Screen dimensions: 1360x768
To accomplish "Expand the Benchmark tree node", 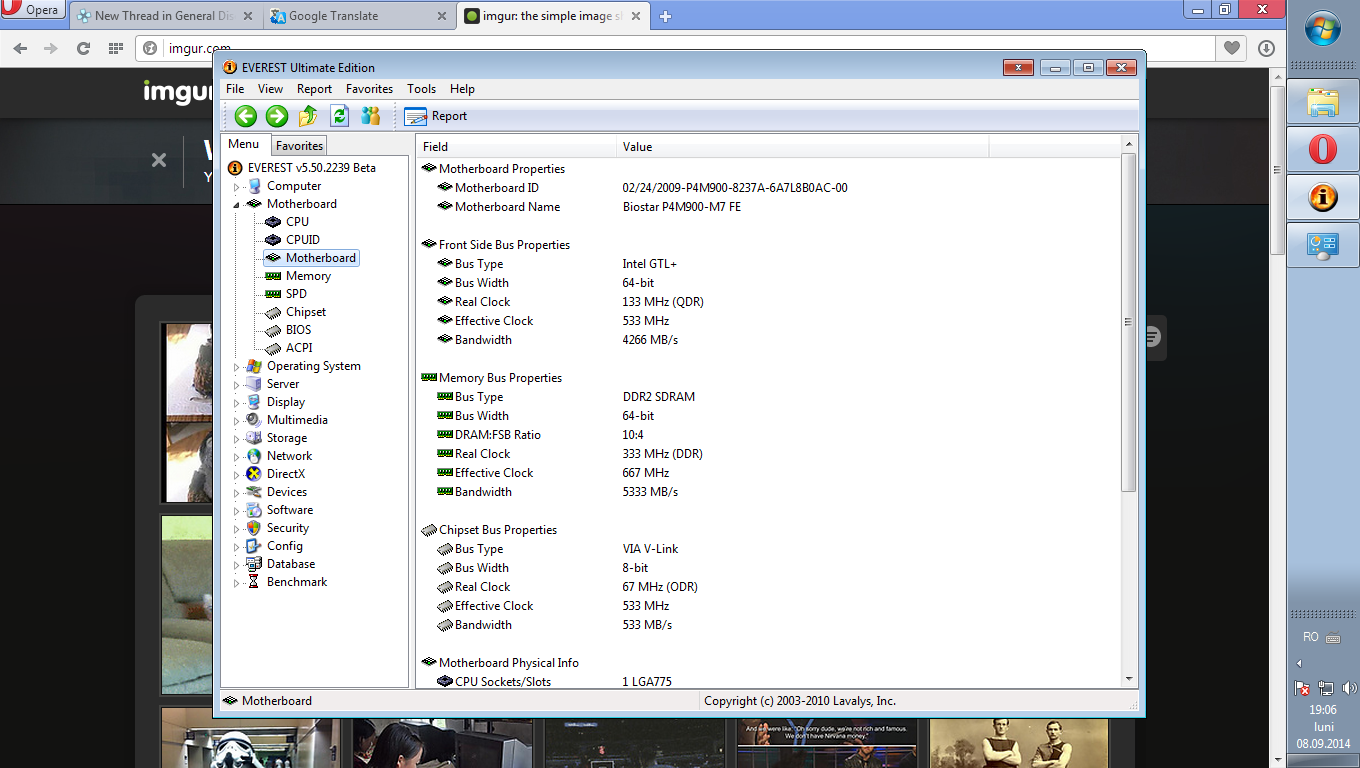I will tap(237, 583).
